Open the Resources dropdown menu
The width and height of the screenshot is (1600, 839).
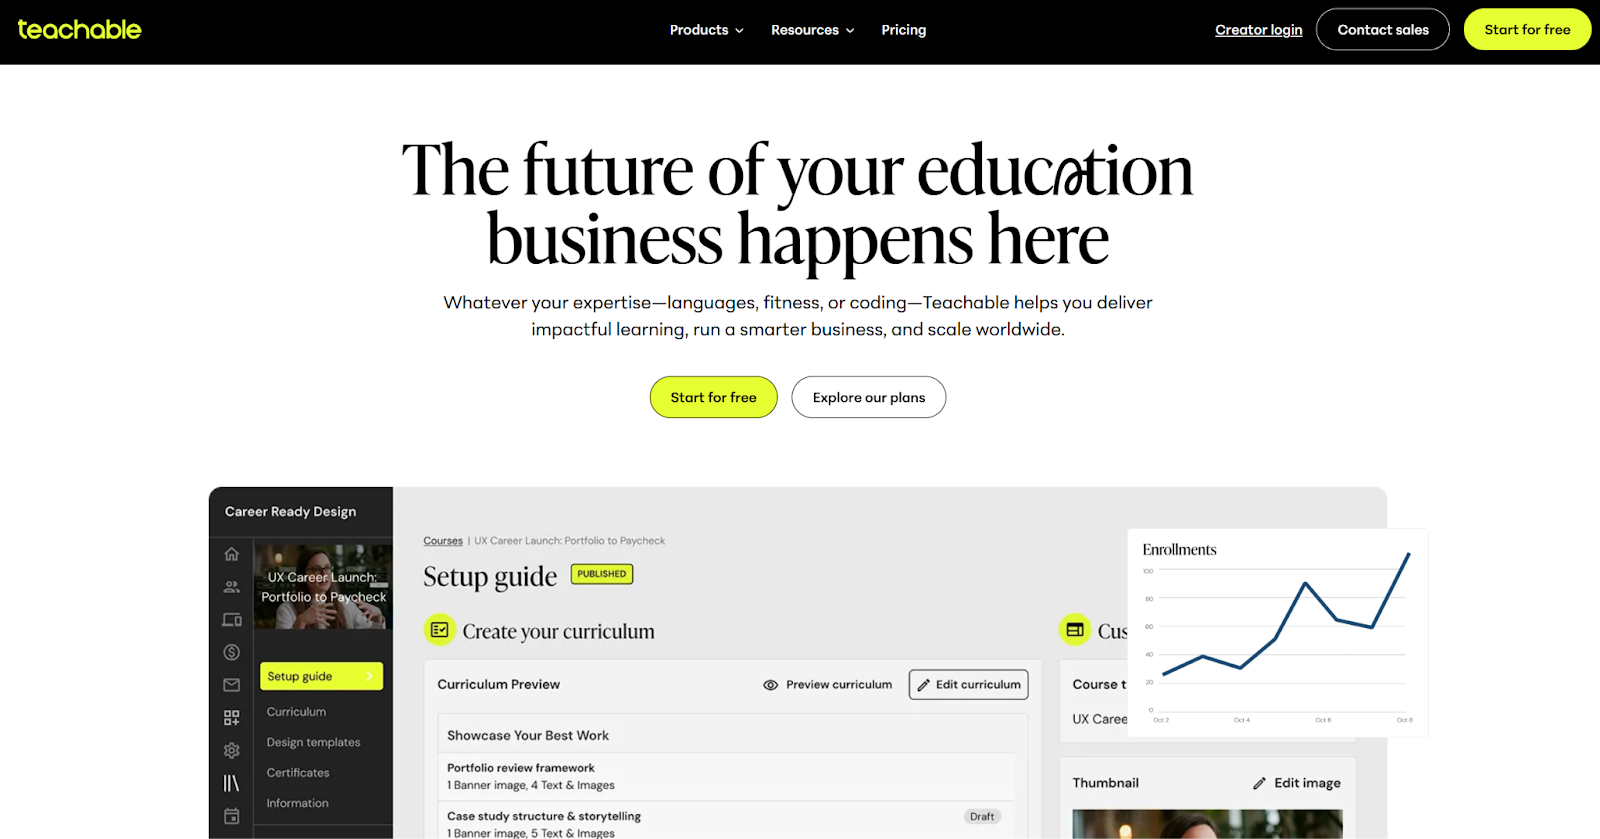pos(811,29)
